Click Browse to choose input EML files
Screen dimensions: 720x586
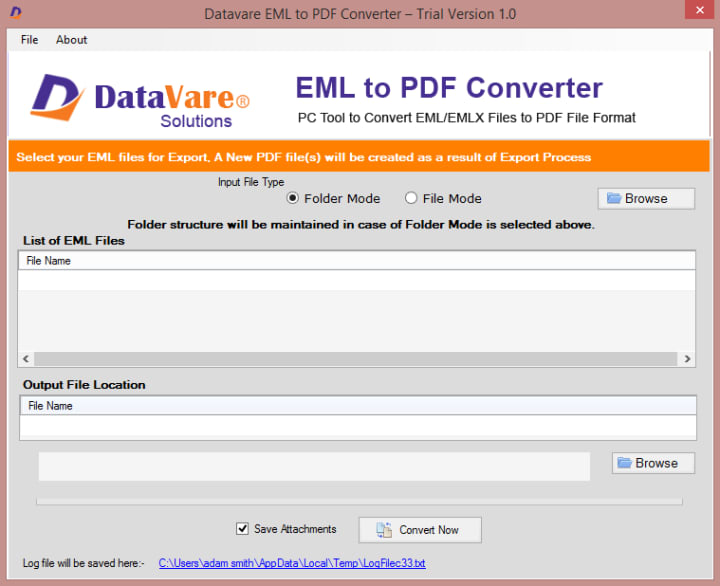pyautogui.click(x=646, y=199)
